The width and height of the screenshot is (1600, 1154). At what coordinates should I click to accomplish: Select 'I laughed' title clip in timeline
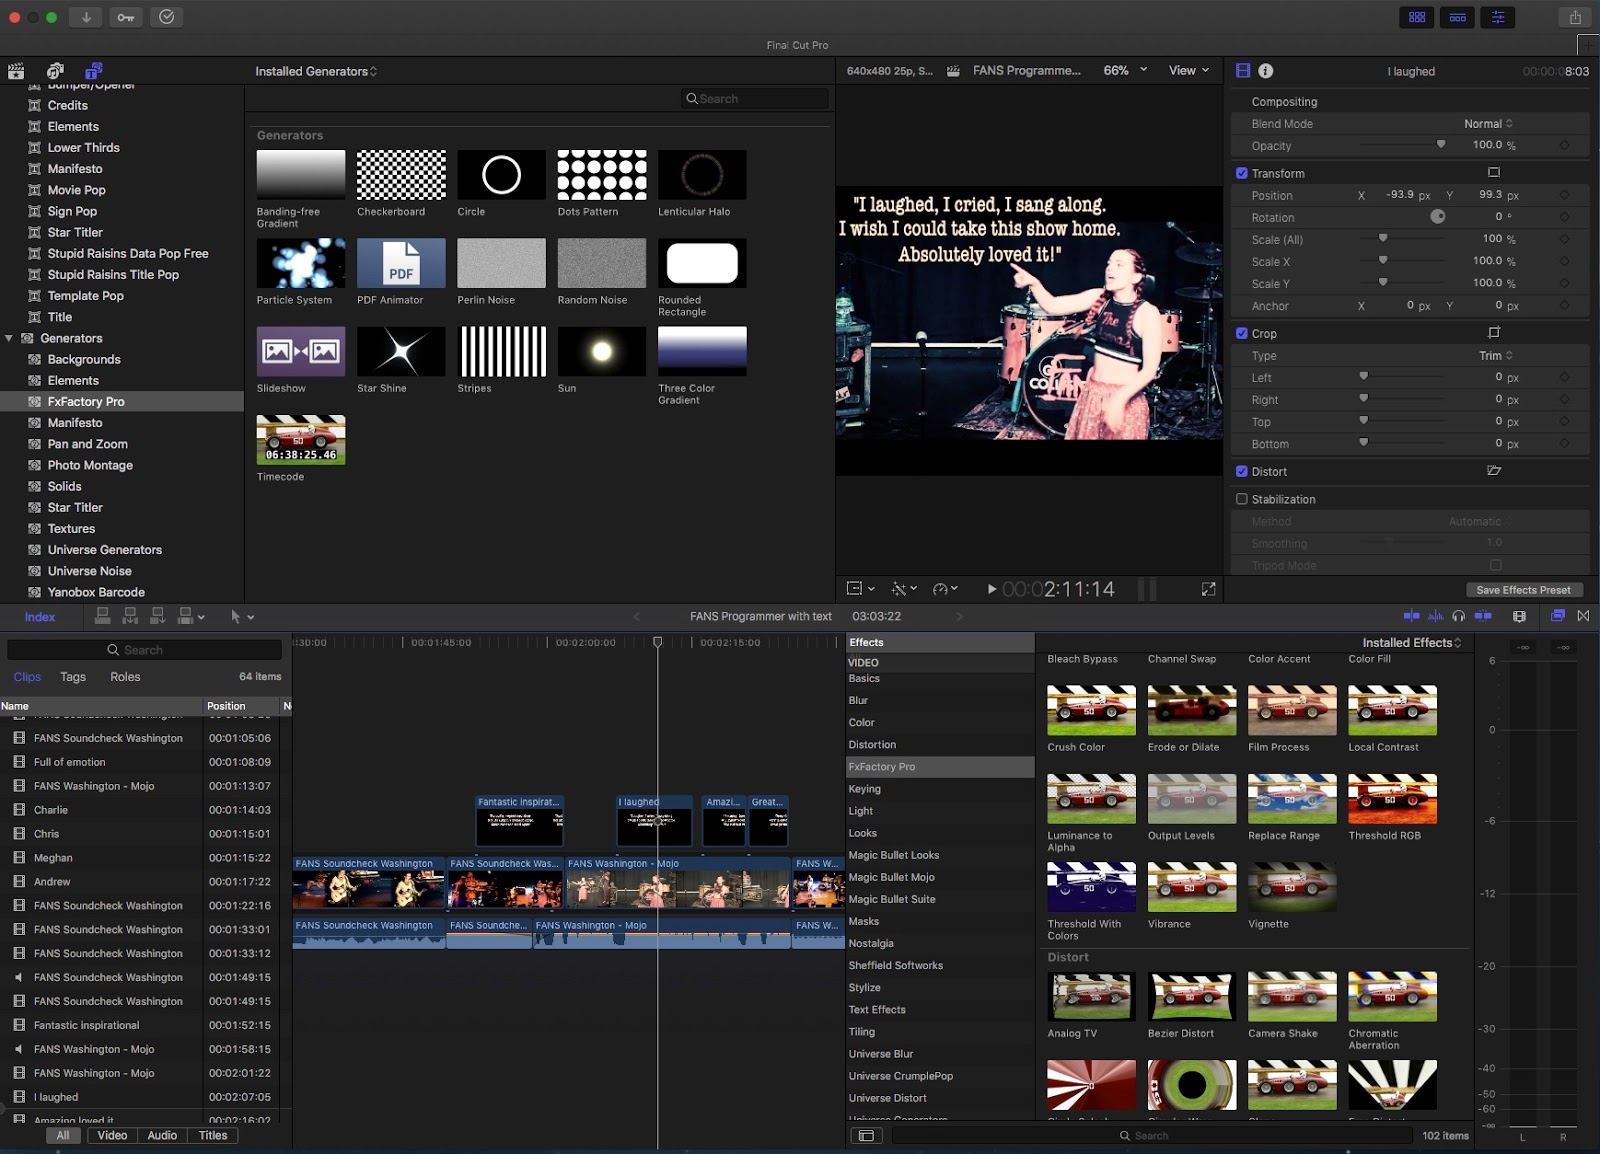pyautogui.click(x=654, y=821)
